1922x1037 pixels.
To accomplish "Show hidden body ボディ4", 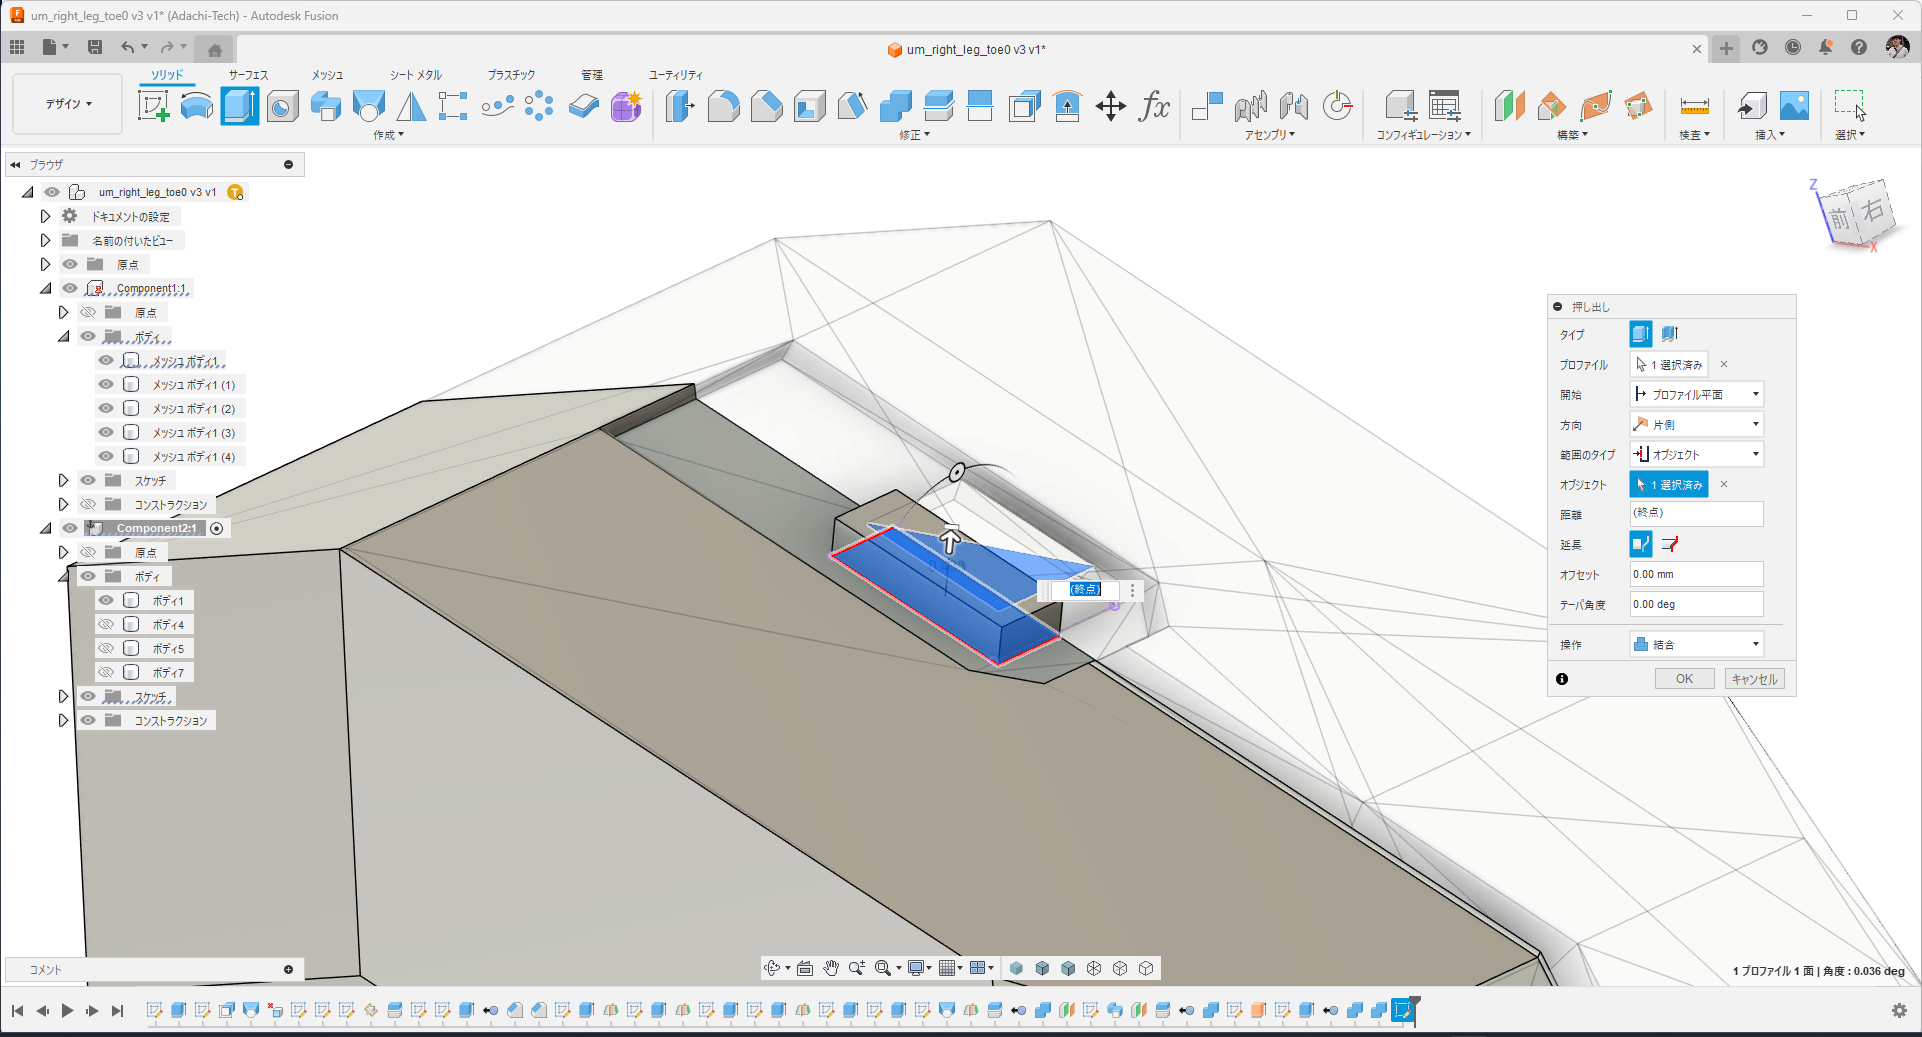I will point(106,625).
